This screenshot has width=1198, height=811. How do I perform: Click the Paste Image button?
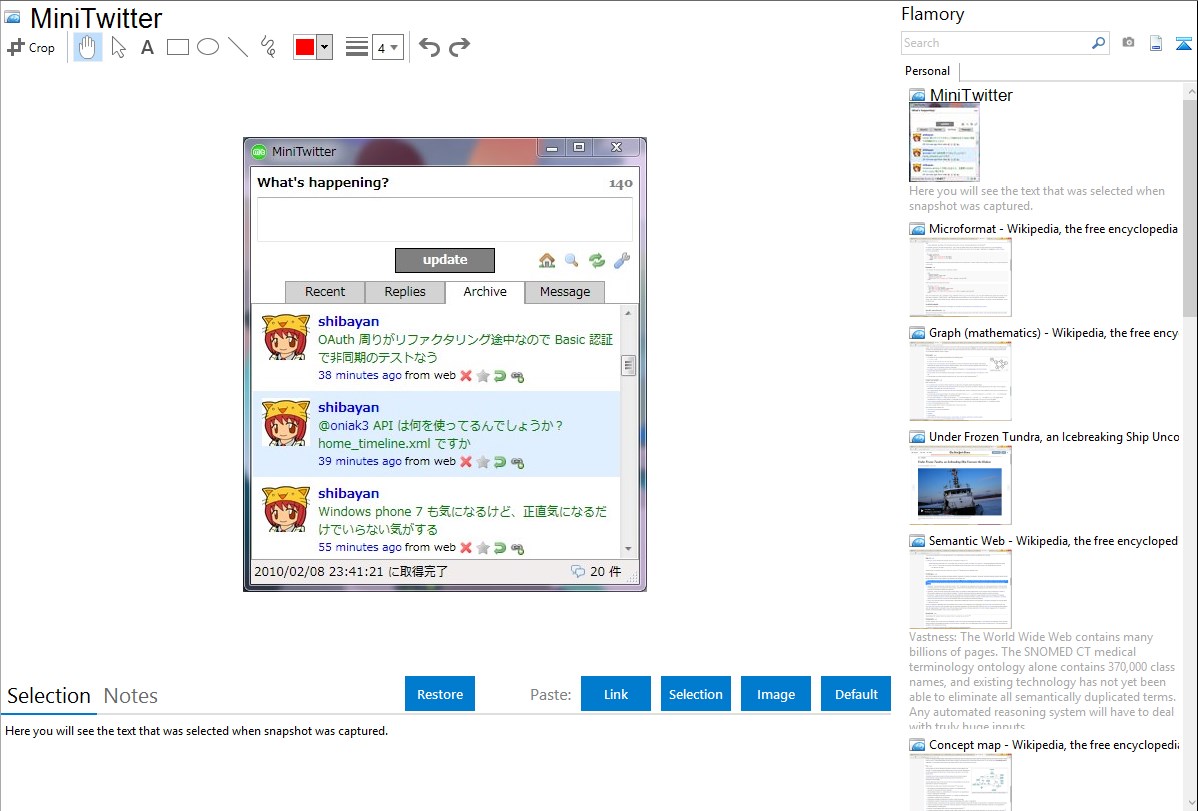point(775,694)
